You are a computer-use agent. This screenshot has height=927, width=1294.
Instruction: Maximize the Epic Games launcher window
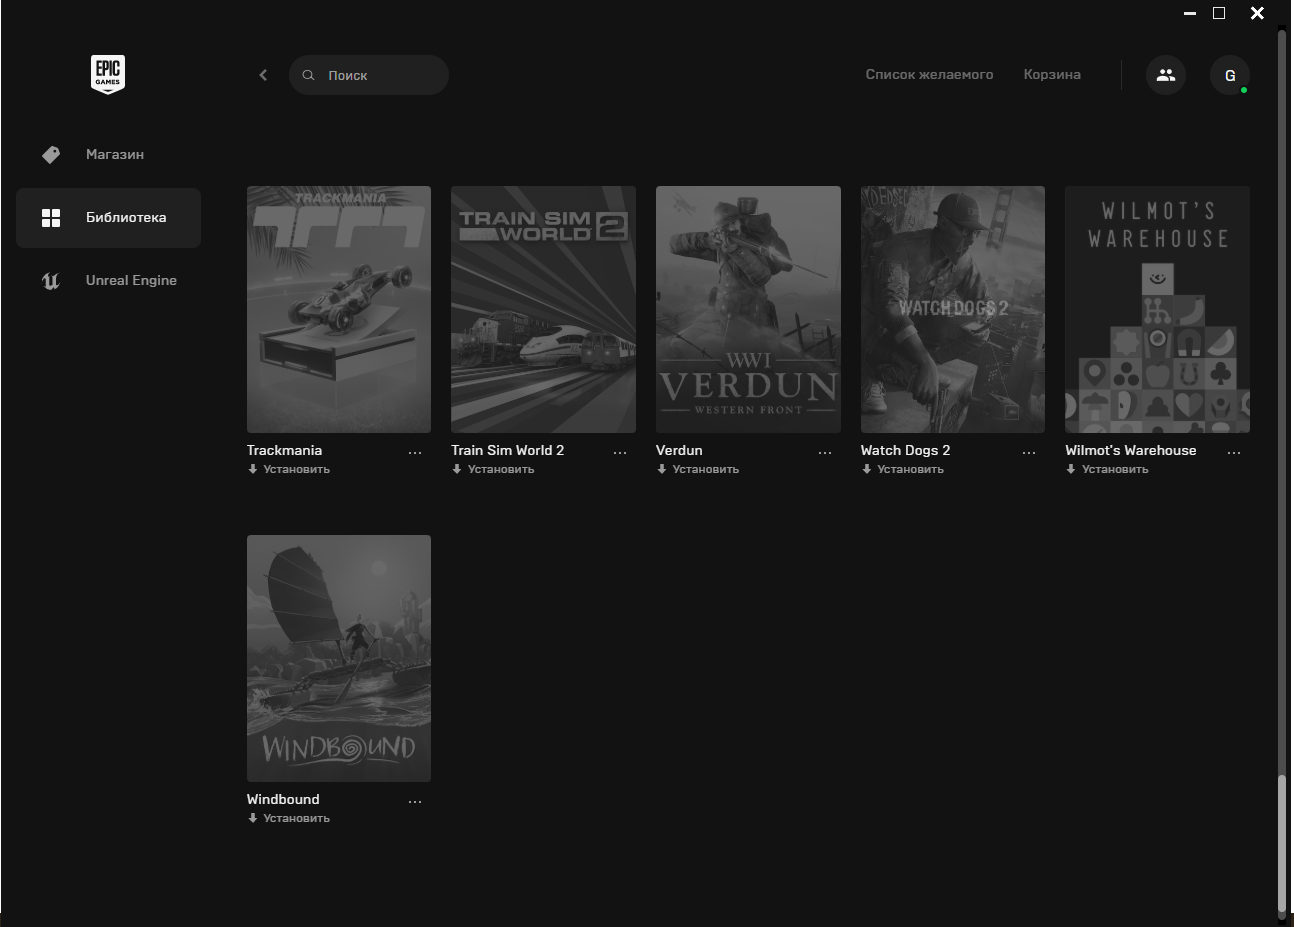tap(1219, 13)
